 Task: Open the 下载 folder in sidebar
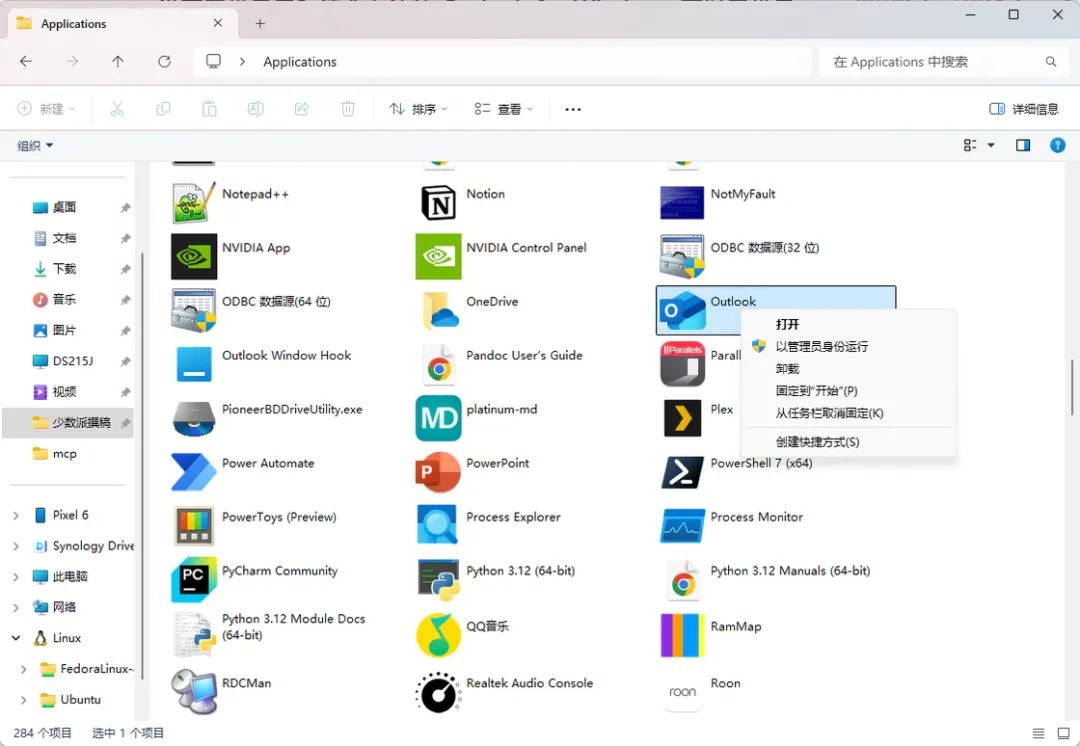64,269
